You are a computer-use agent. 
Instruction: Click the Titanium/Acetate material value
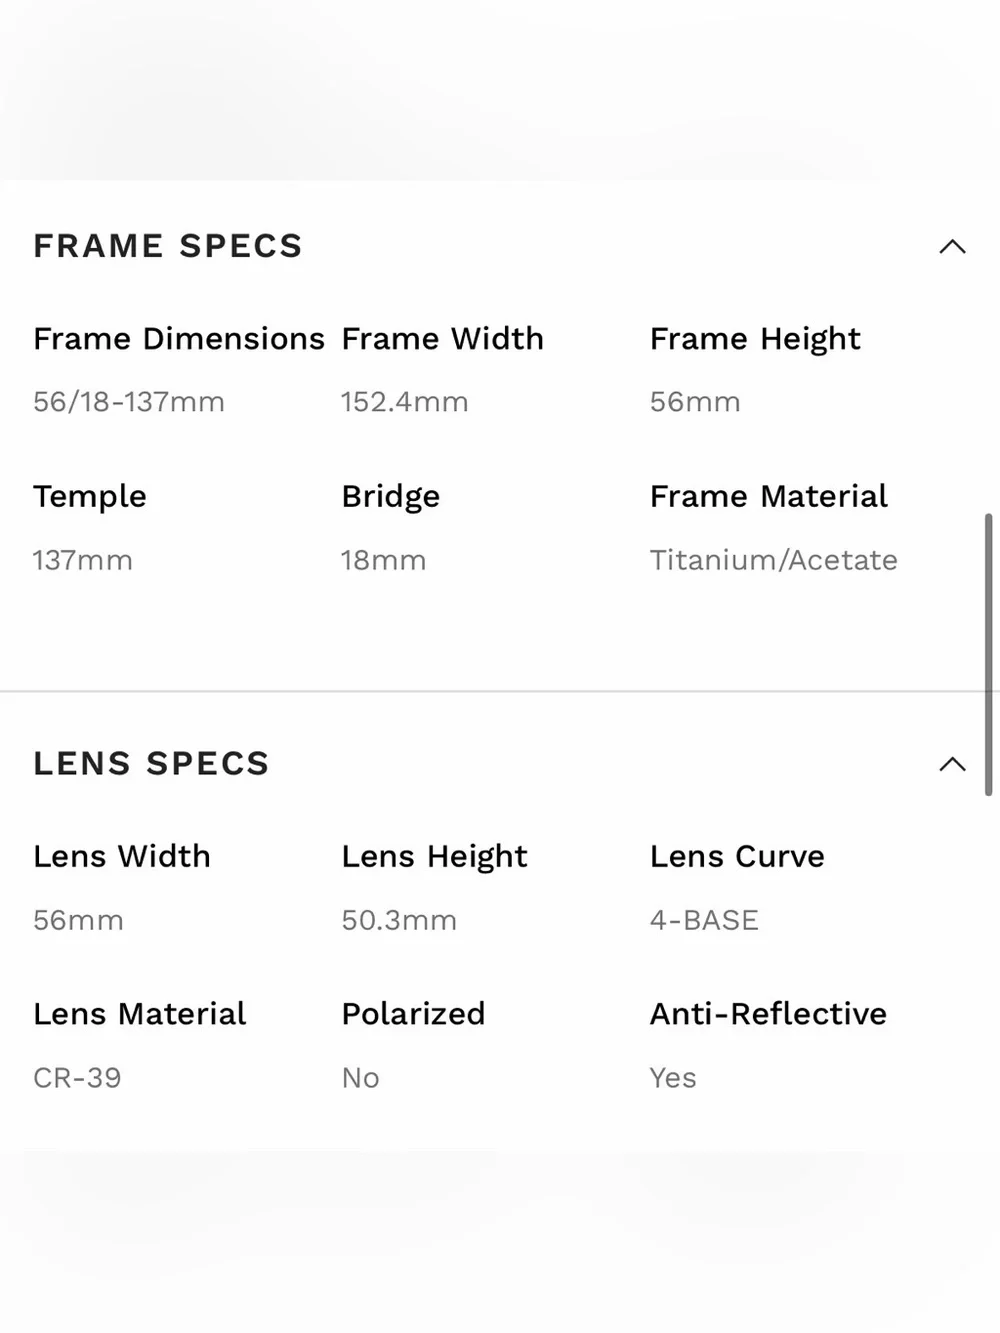774,560
